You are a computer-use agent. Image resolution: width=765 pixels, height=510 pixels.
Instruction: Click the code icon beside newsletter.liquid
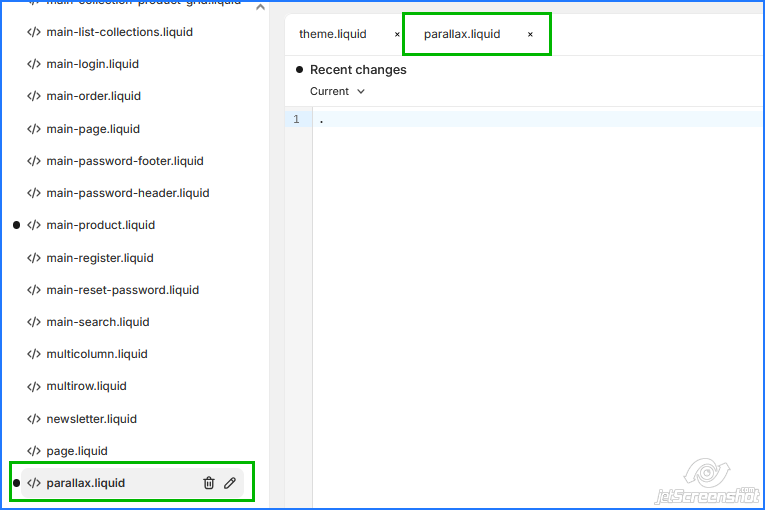click(x=34, y=419)
